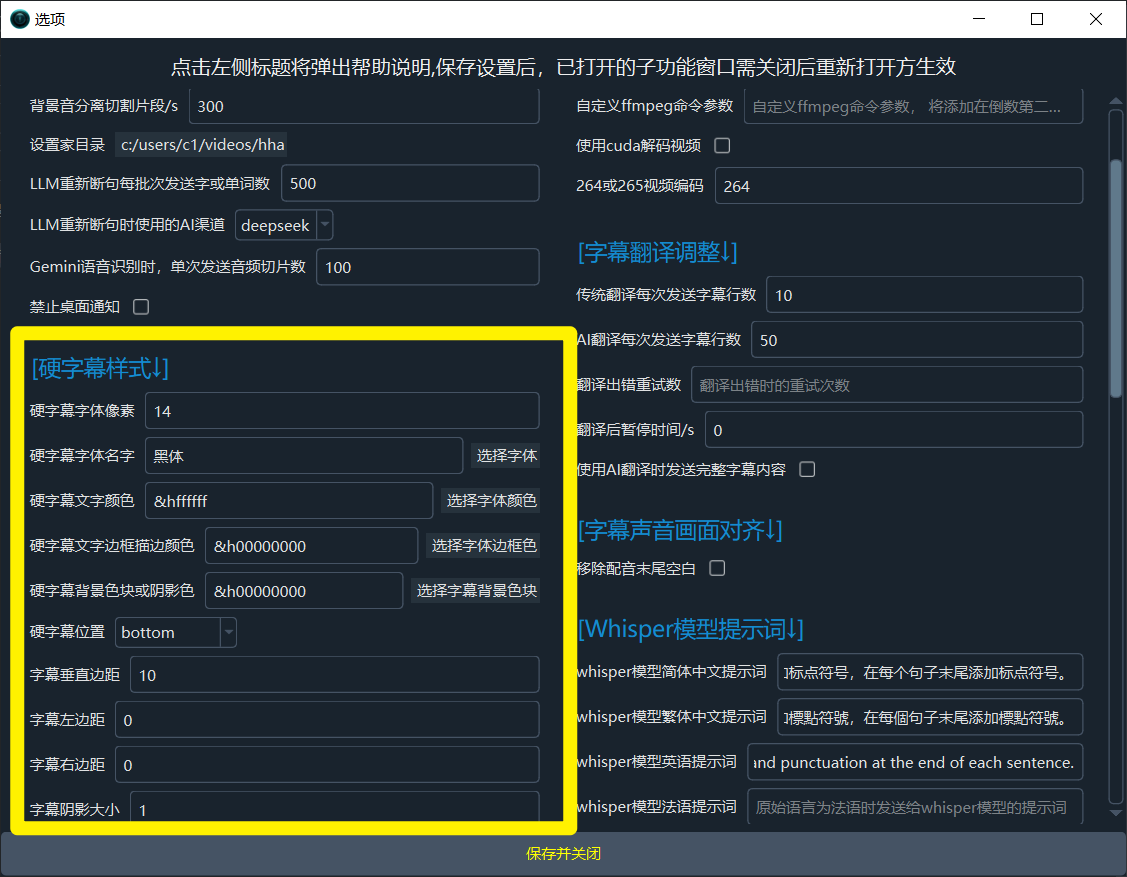
Task: Click 硬字幕样式 section header
Action: pos(100,369)
